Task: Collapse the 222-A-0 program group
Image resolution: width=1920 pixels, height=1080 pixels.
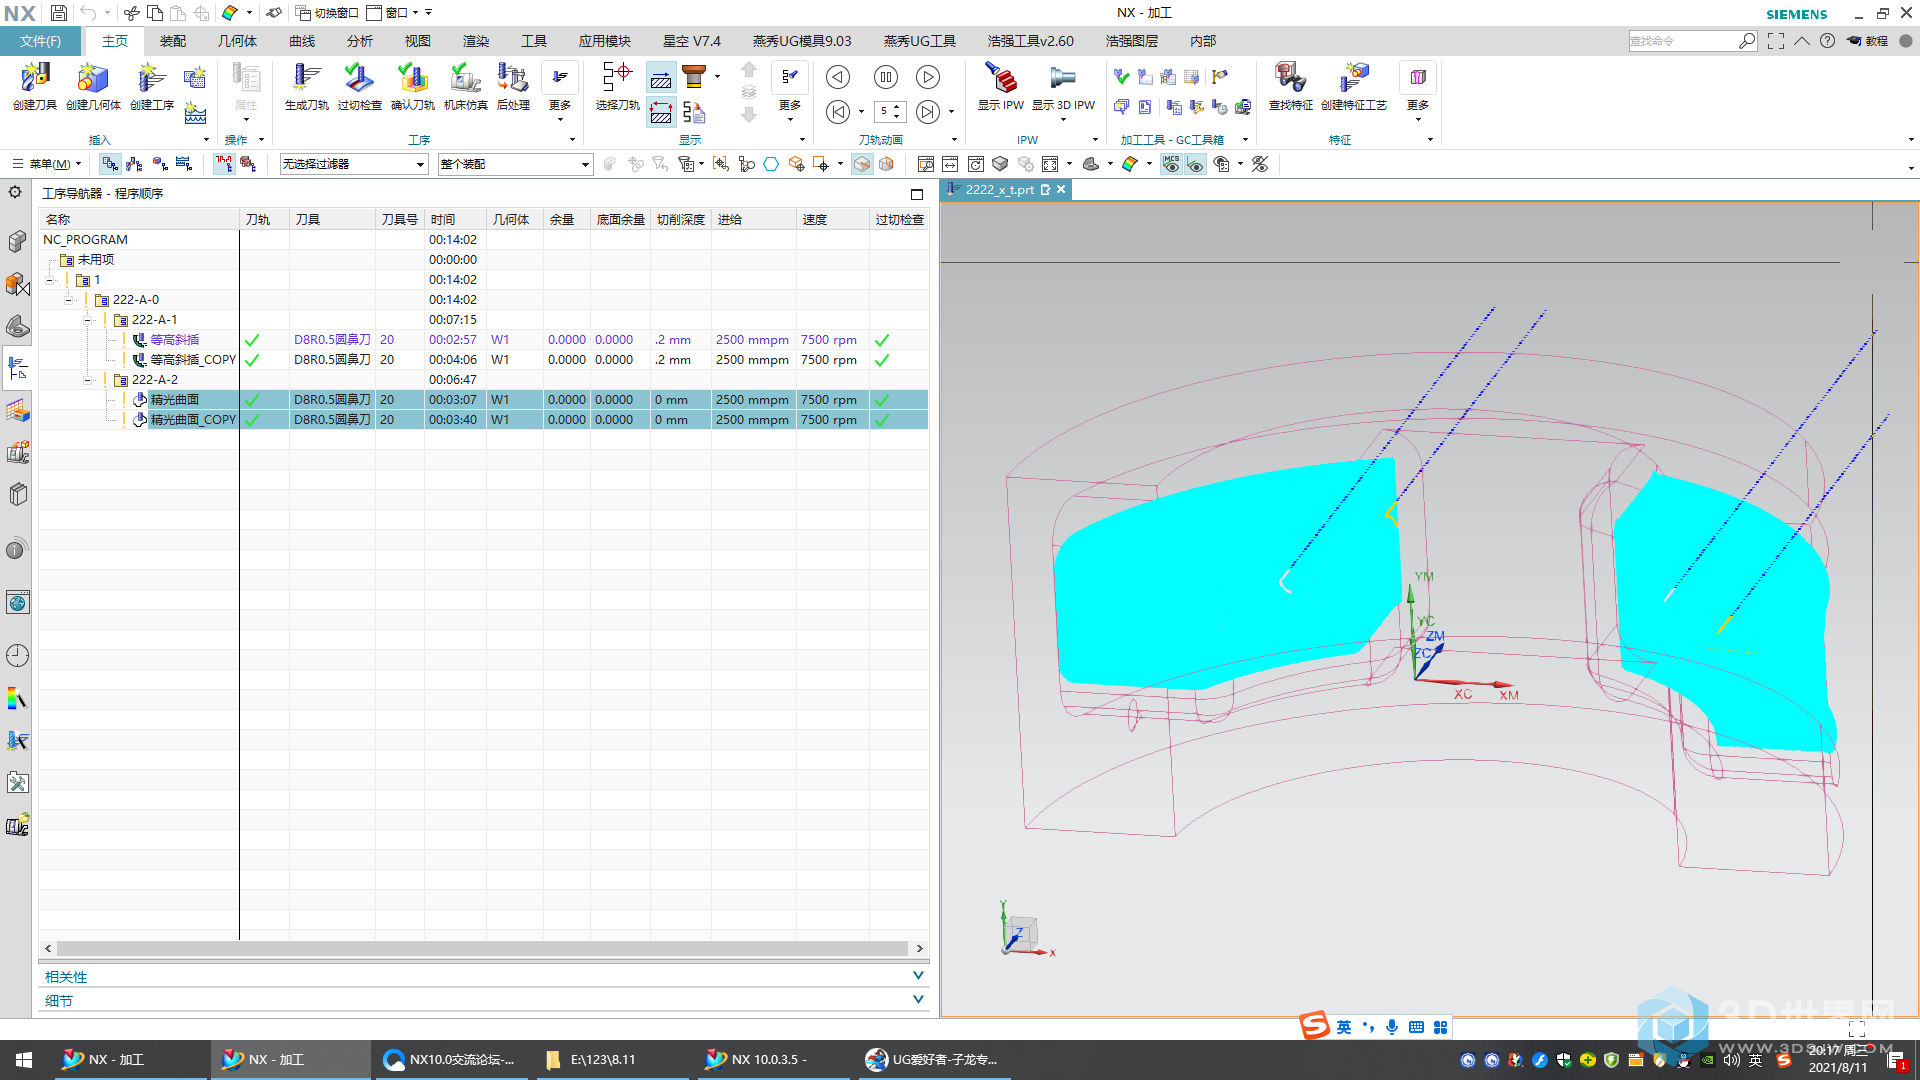Action: click(x=68, y=300)
